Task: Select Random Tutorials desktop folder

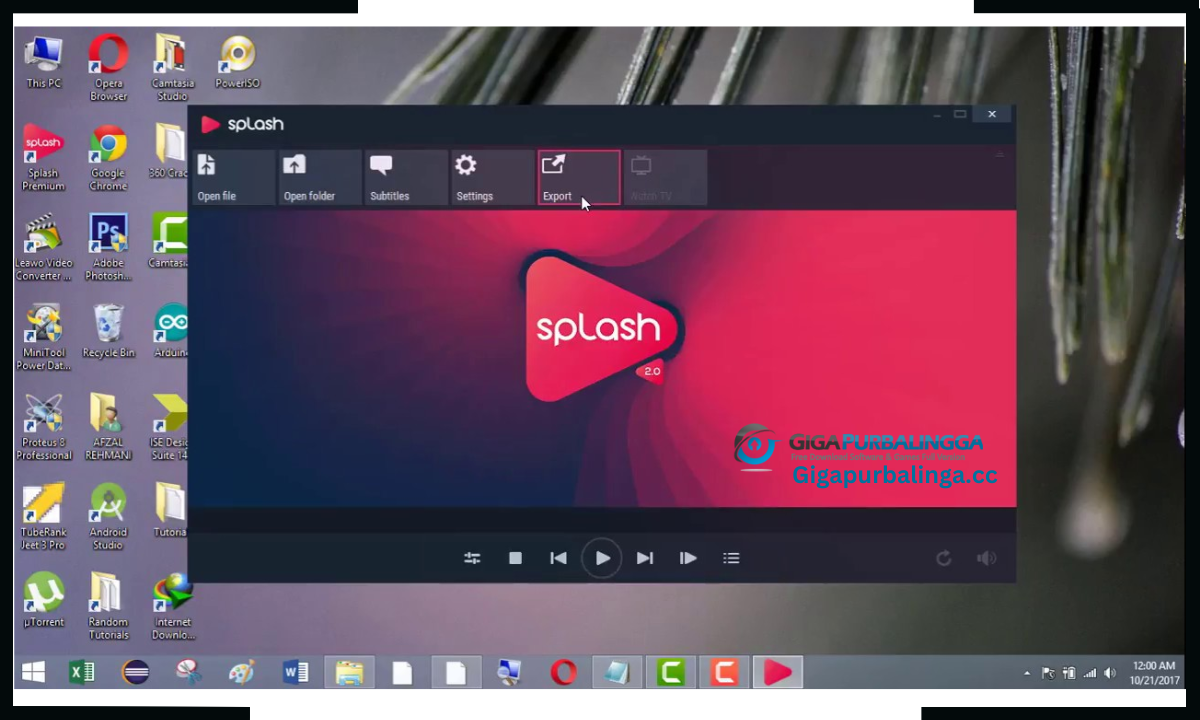Action: click(x=108, y=606)
